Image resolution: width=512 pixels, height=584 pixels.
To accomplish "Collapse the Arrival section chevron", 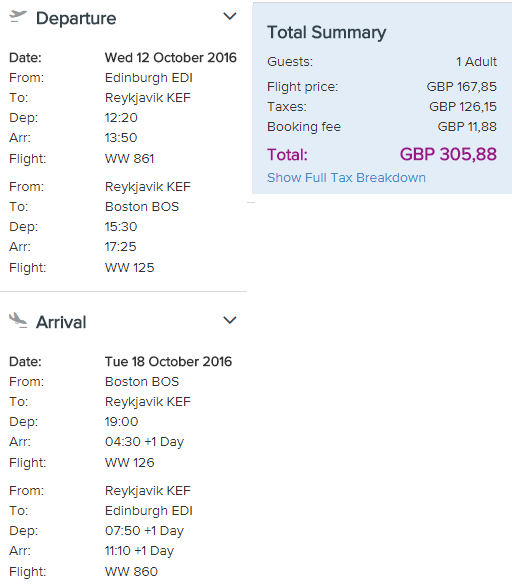I will click(x=229, y=320).
